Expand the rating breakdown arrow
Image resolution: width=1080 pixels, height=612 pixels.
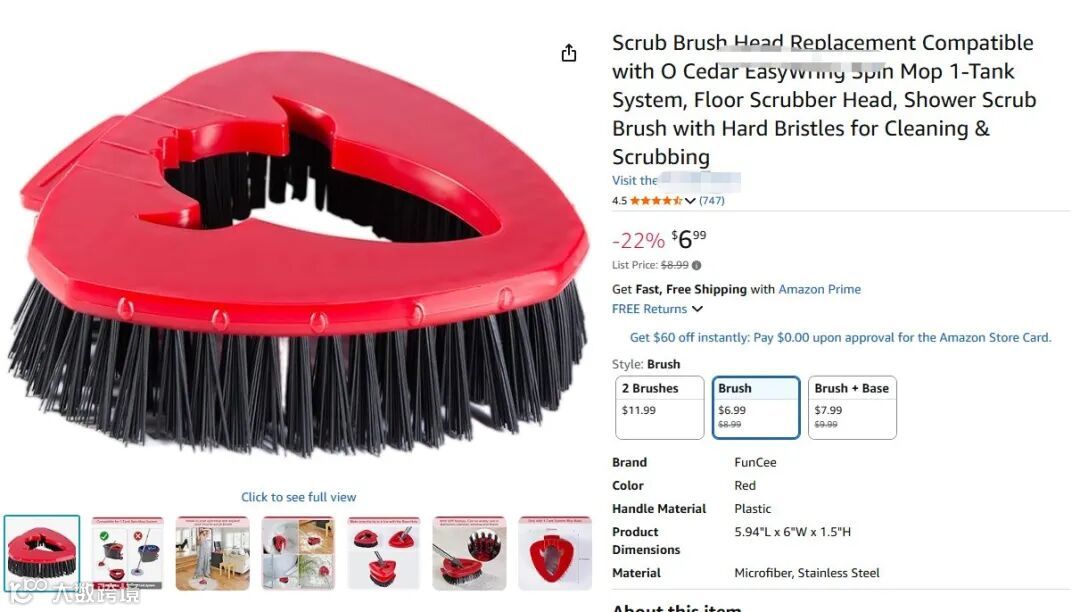689,200
